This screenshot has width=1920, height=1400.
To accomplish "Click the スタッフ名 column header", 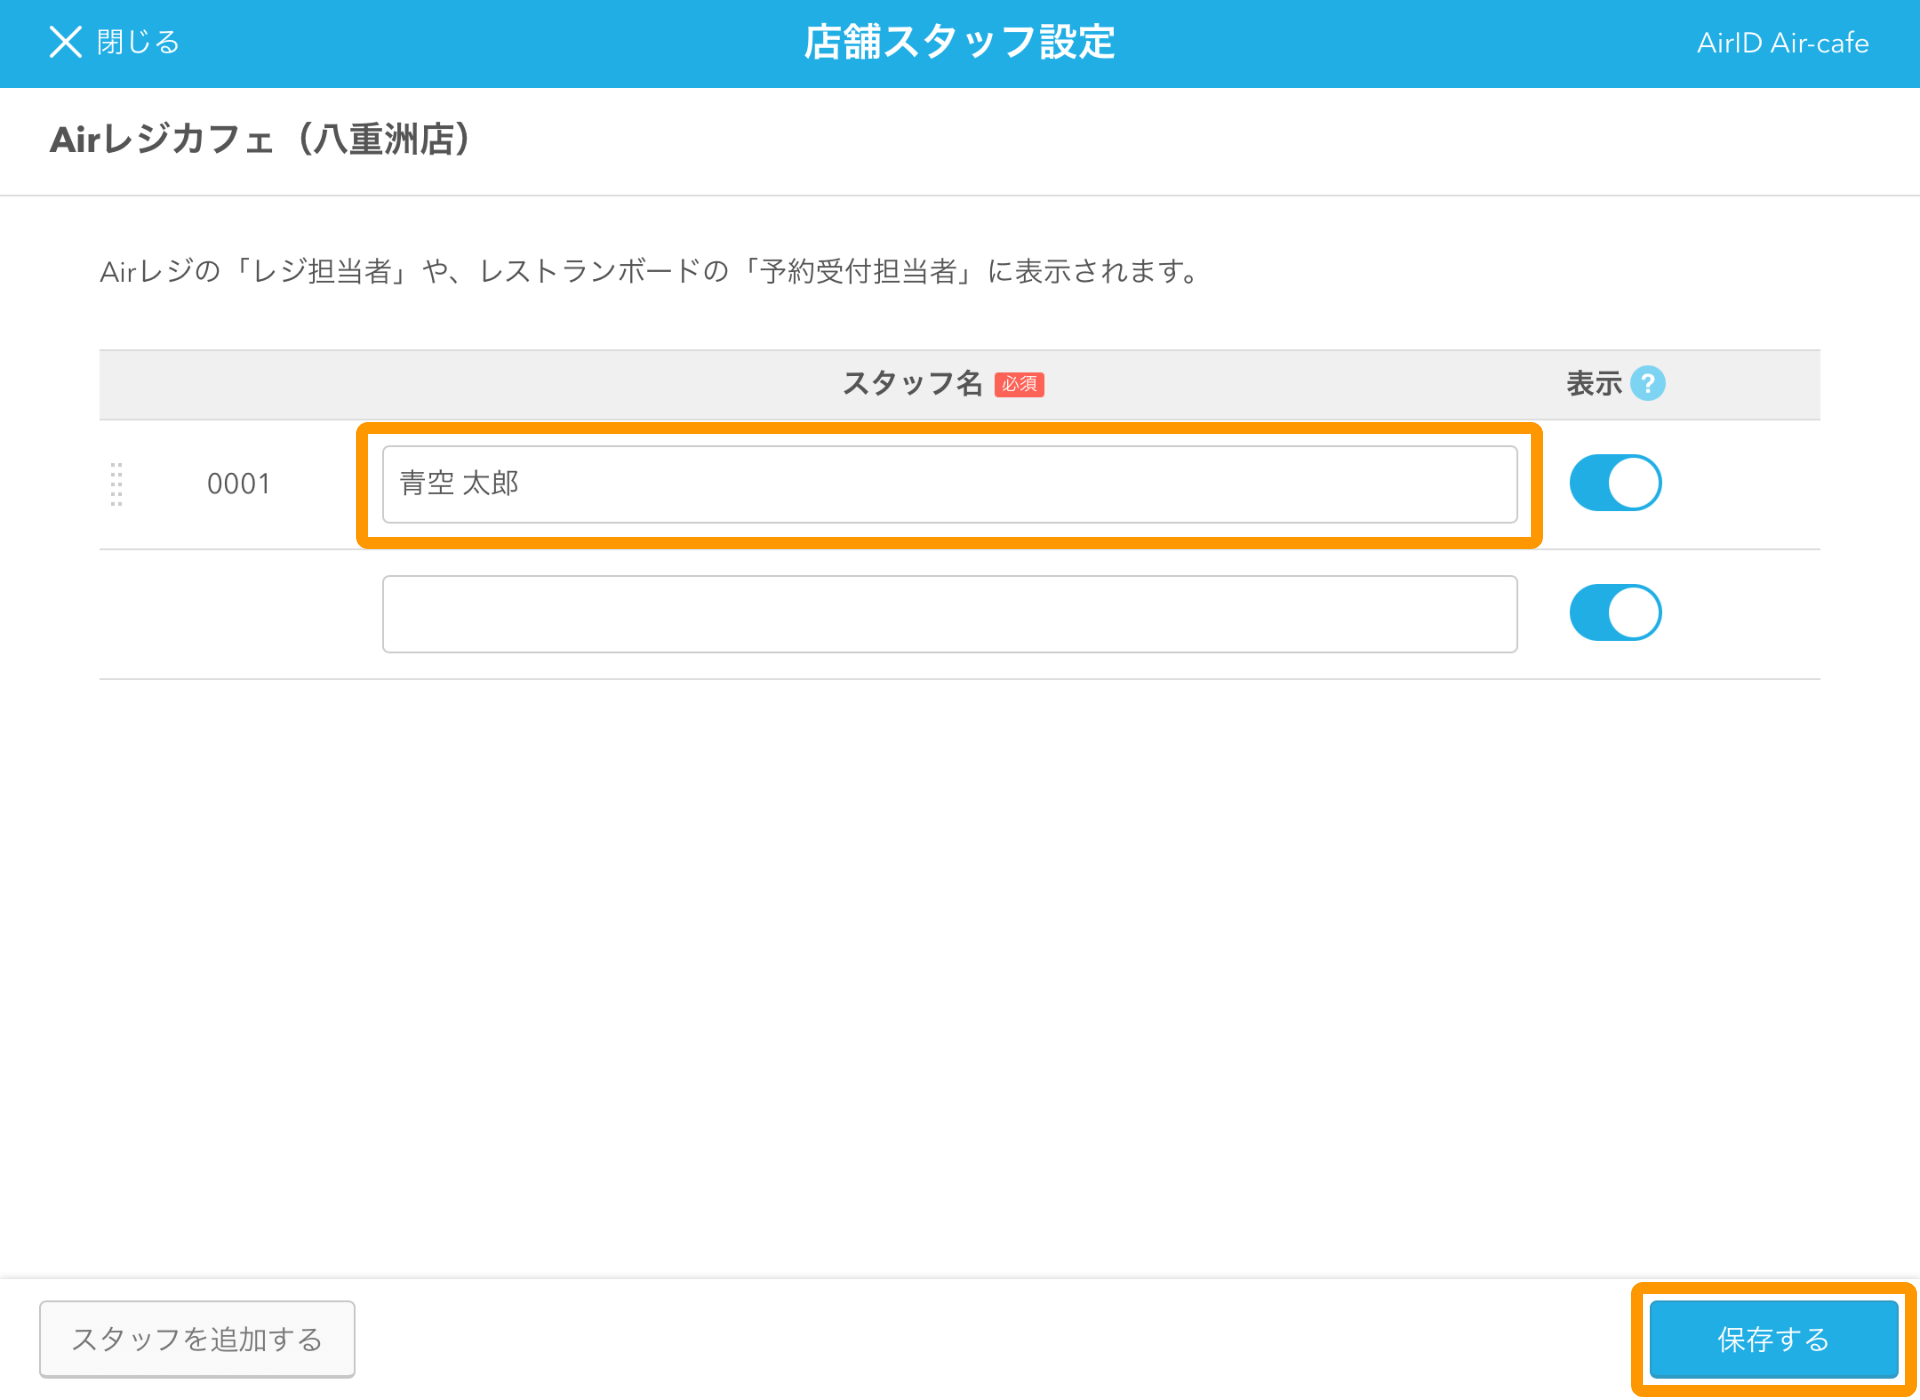I will (x=912, y=384).
